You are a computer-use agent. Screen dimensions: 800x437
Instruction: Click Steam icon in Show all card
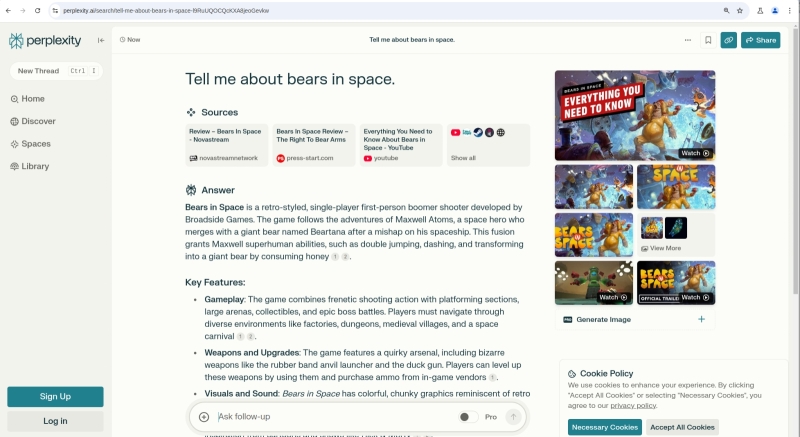[478, 133]
